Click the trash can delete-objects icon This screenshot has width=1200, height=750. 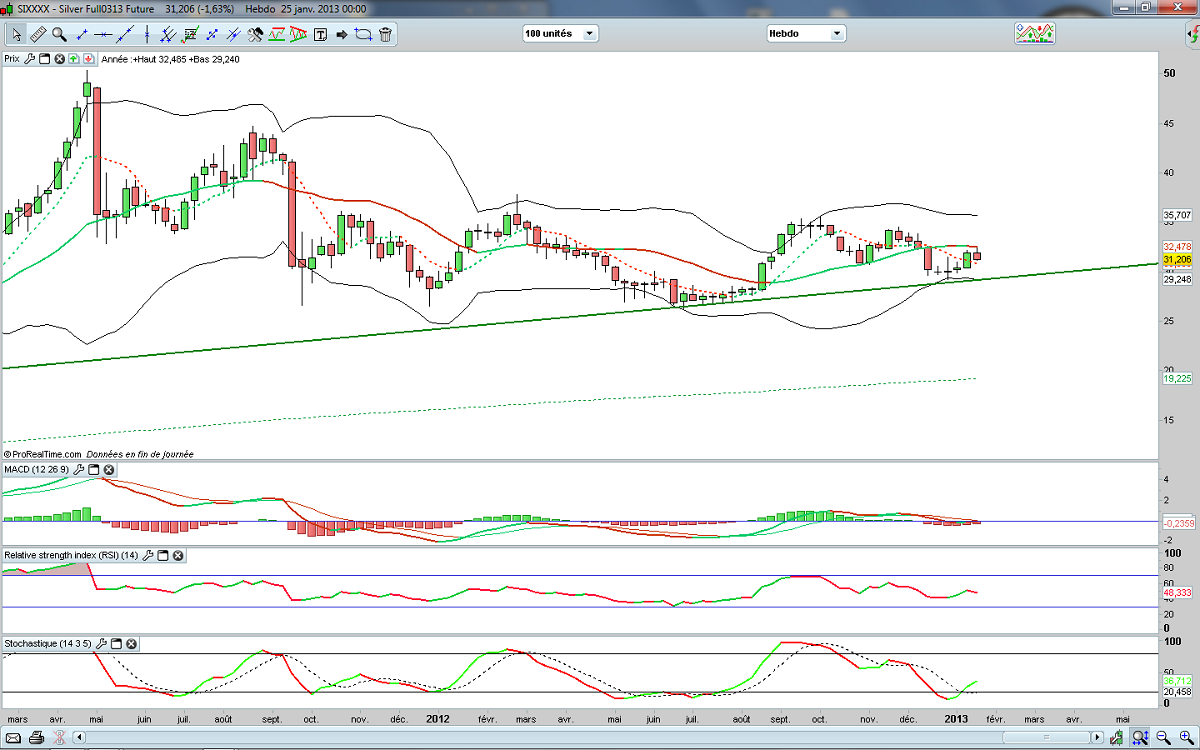pyautogui.click(x=385, y=34)
